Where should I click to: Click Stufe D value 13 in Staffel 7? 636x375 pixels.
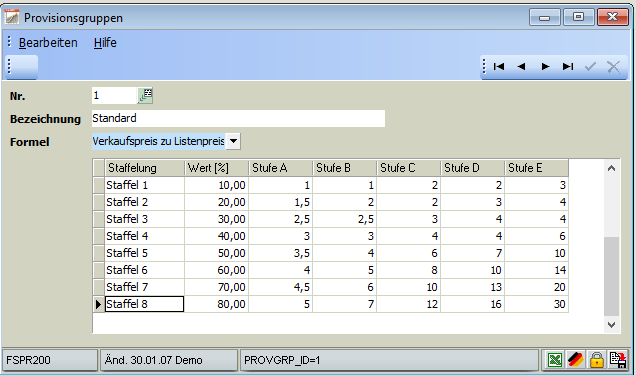pyautogui.click(x=473, y=287)
